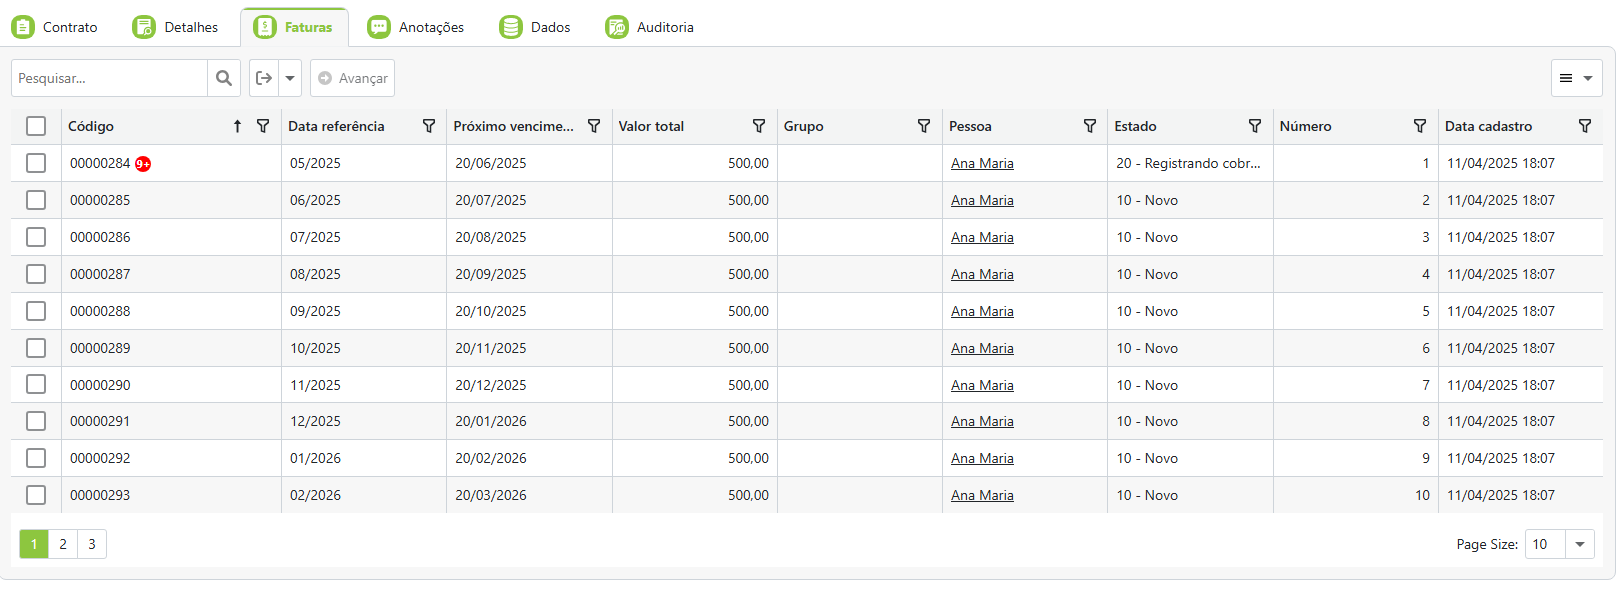This screenshot has height=592, width=1622.
Task: Open the Auditoria tab
Action: tap(650, 27)
